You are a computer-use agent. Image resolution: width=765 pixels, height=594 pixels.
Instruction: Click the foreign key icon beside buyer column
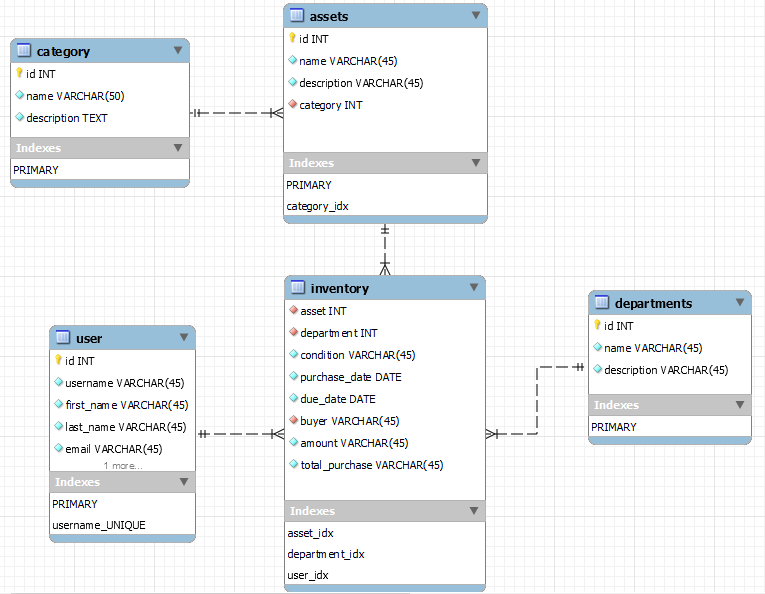point(293,421)
